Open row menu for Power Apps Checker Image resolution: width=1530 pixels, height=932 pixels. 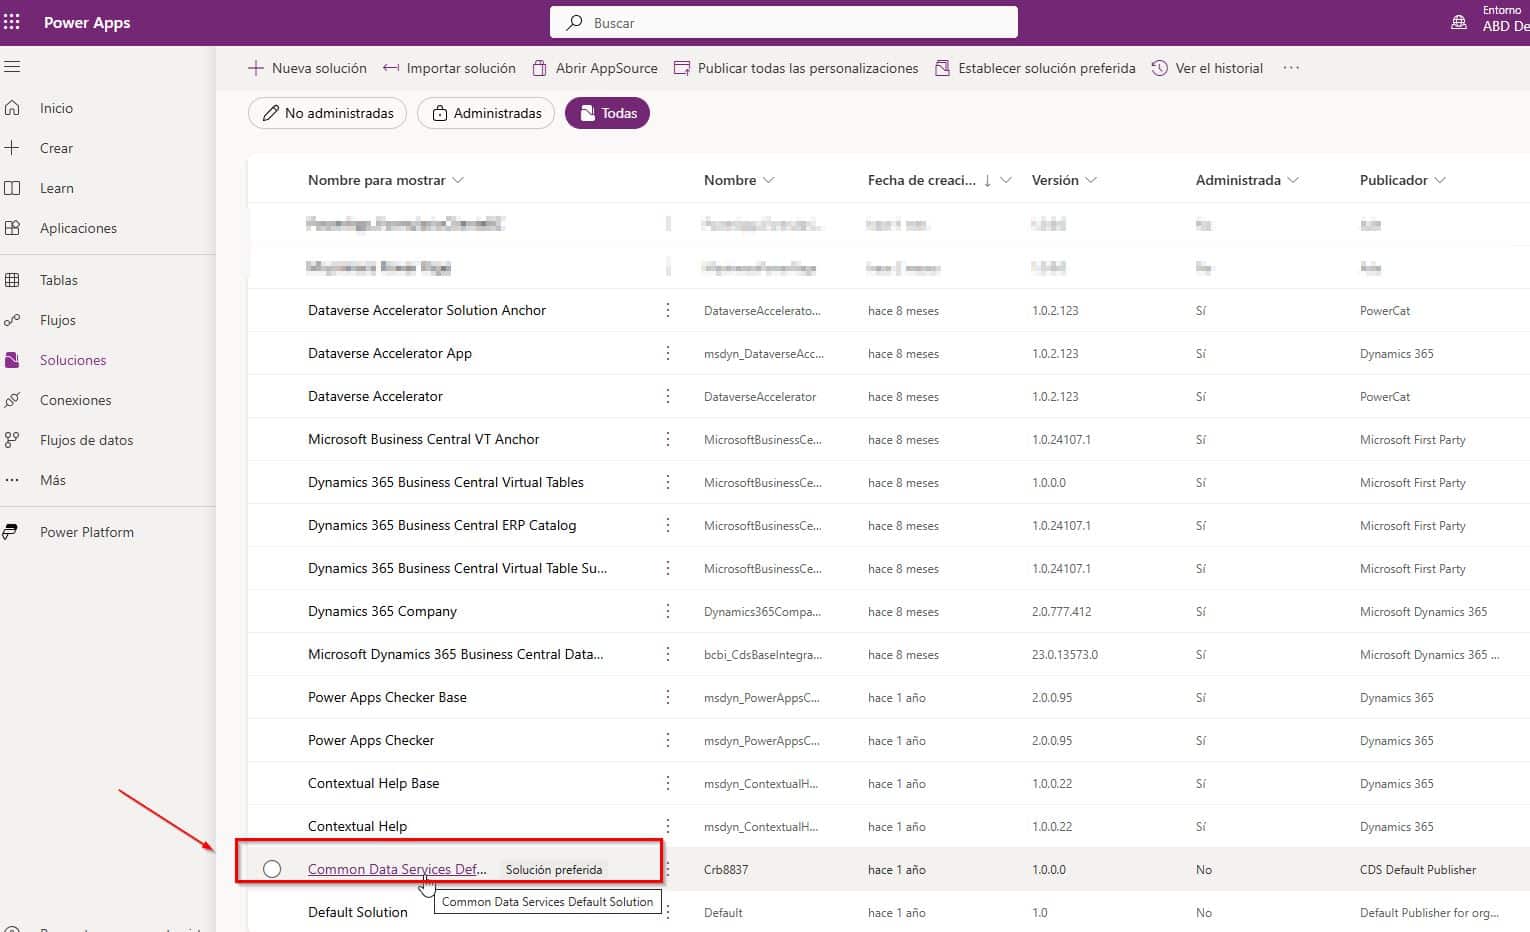coord(668,741)
